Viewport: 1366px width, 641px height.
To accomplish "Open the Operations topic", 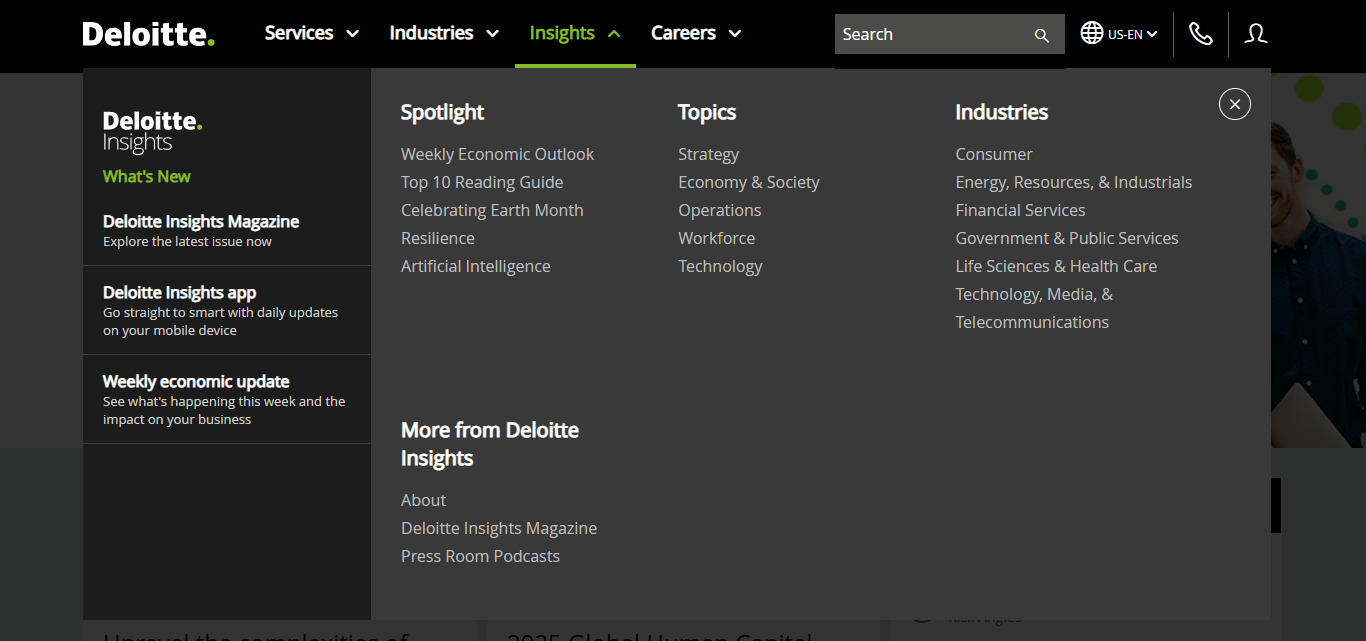I will 720,210.
